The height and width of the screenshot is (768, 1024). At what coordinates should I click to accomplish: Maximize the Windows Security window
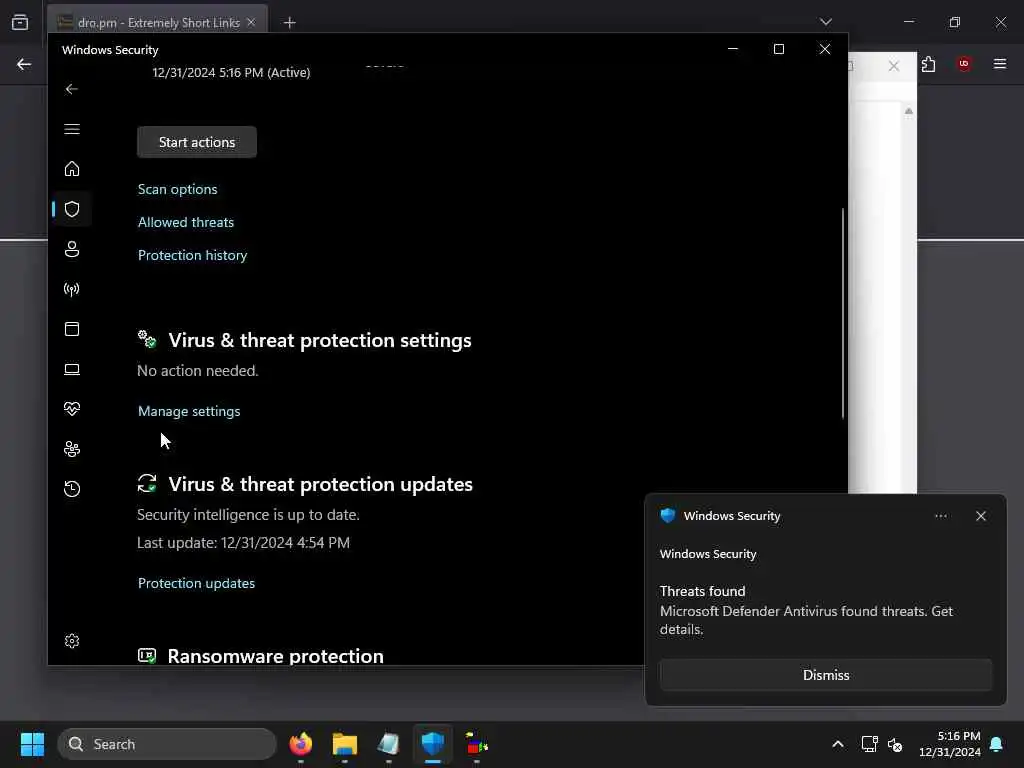(x=778, y=49)
